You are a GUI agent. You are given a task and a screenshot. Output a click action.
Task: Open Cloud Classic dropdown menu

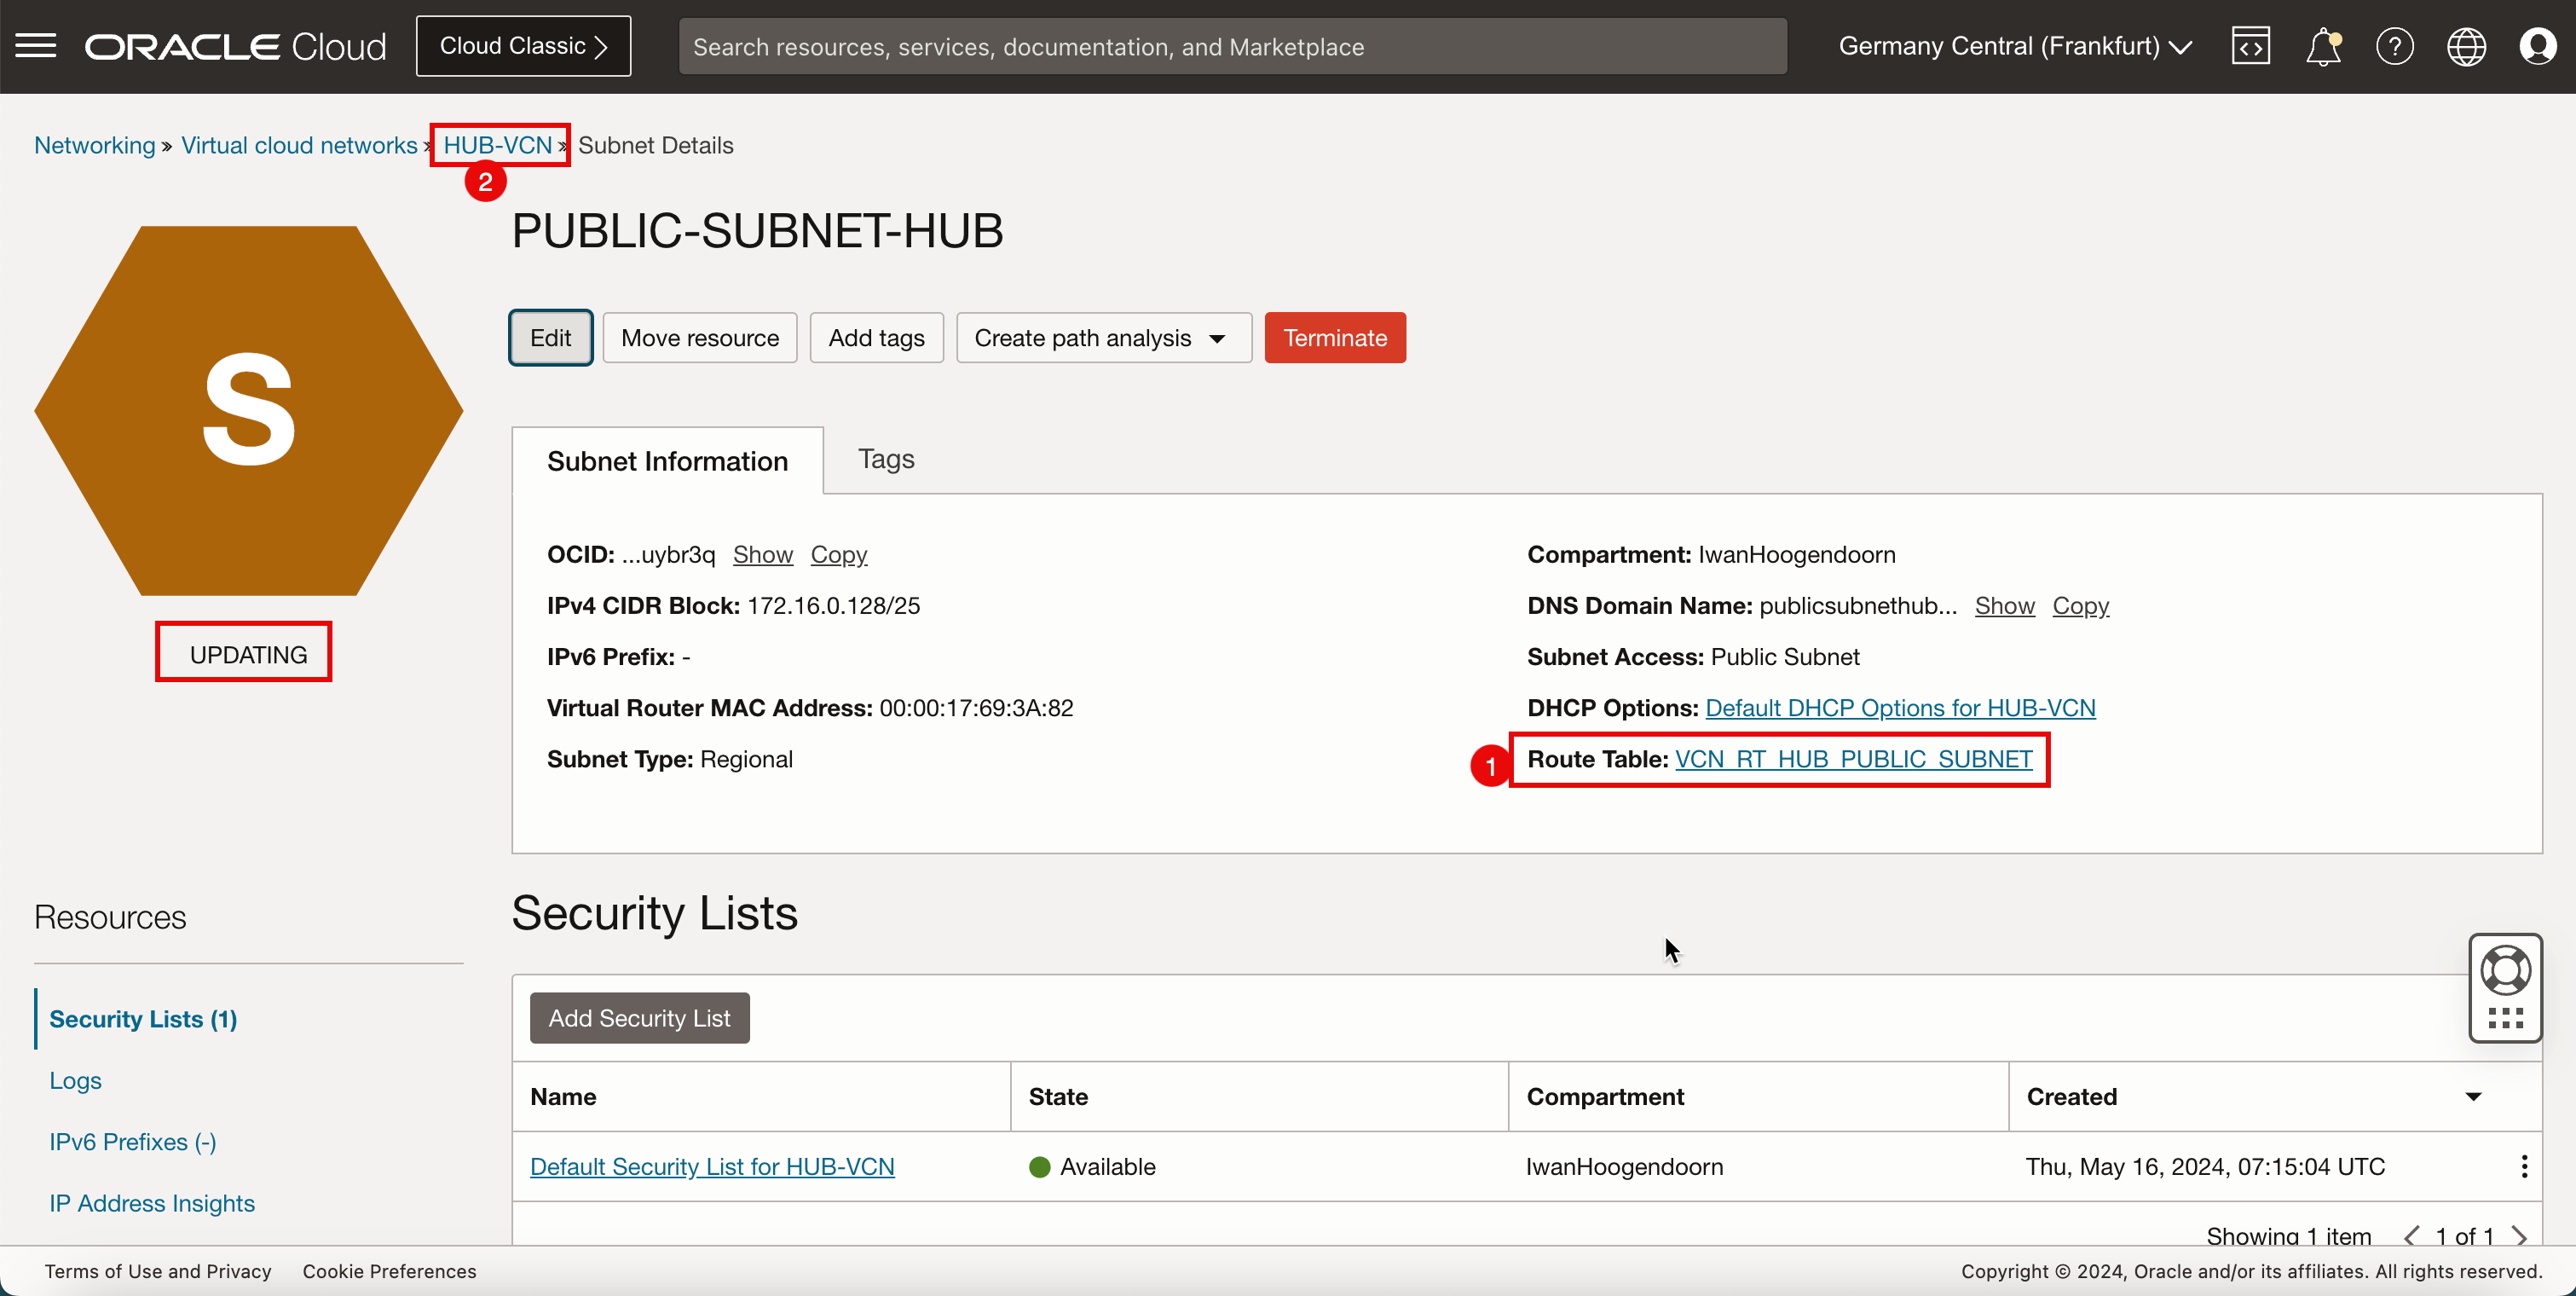[x=523, y=44]
